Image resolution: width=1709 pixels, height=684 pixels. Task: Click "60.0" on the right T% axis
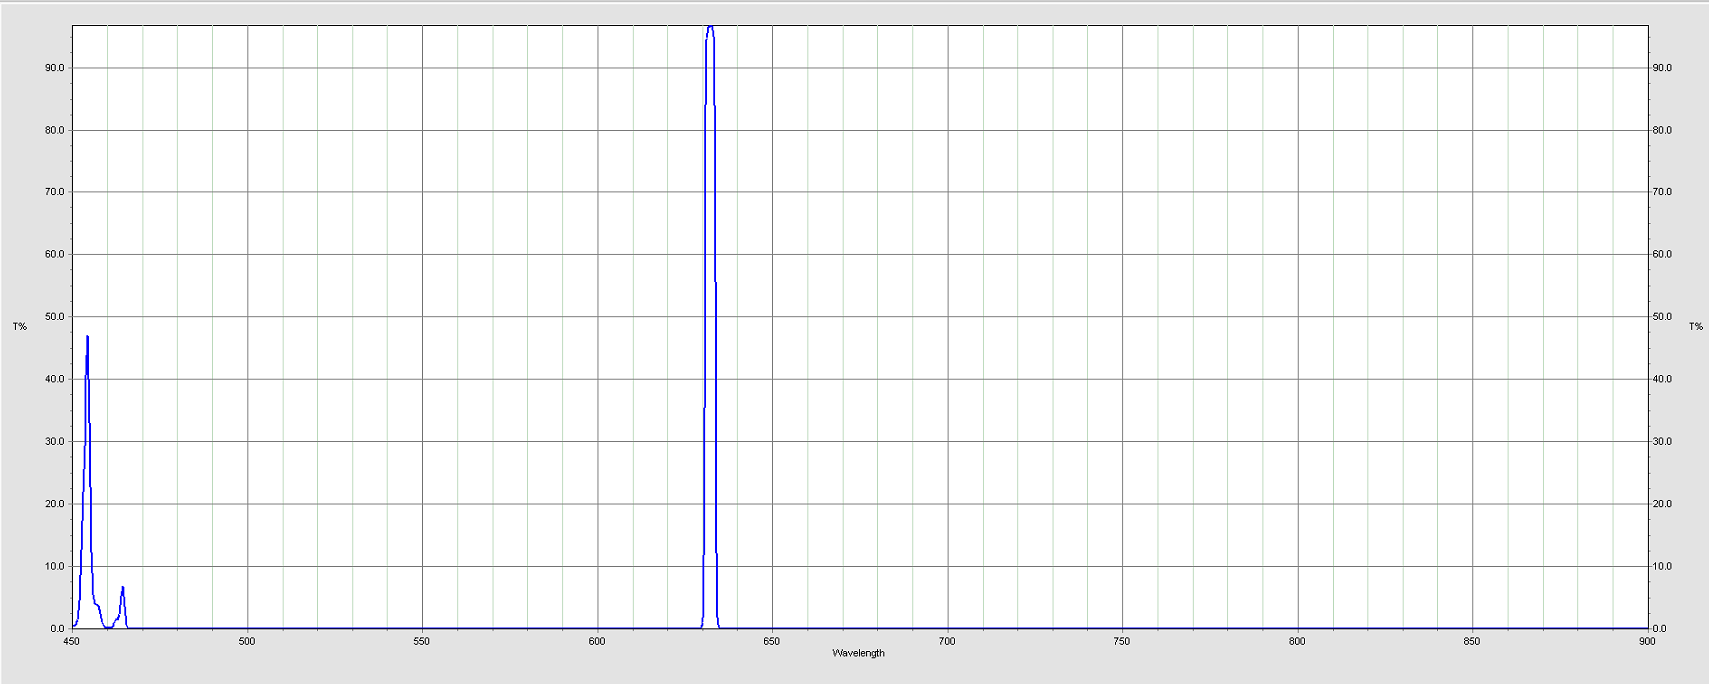(1662, 254)
